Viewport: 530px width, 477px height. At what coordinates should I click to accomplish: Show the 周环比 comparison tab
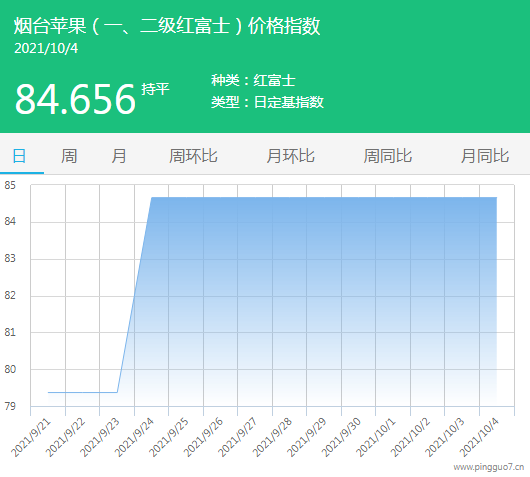(x=193, y=156)
